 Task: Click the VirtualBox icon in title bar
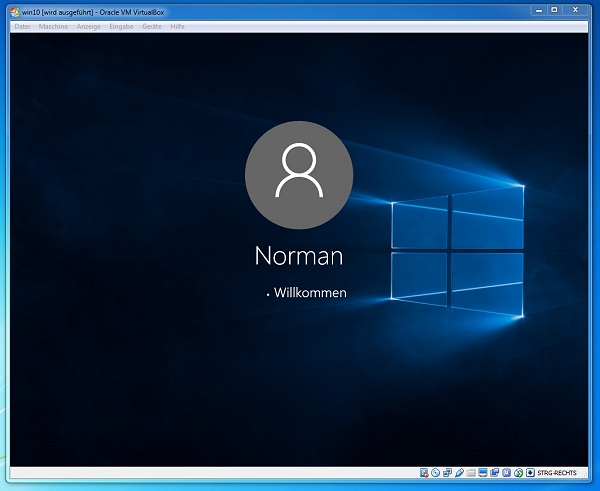[15, 12]
